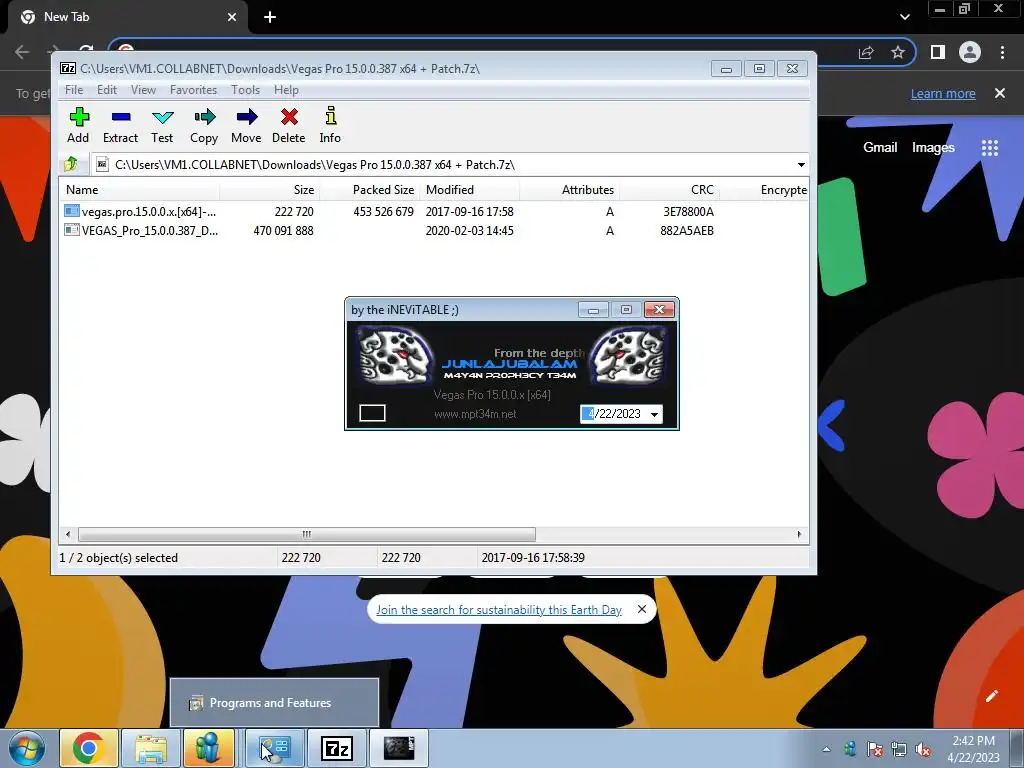Open Windows Explorer from the taskbar
Image resolution: width=1024 pixels, height=768 pixels.
point(151,748)
